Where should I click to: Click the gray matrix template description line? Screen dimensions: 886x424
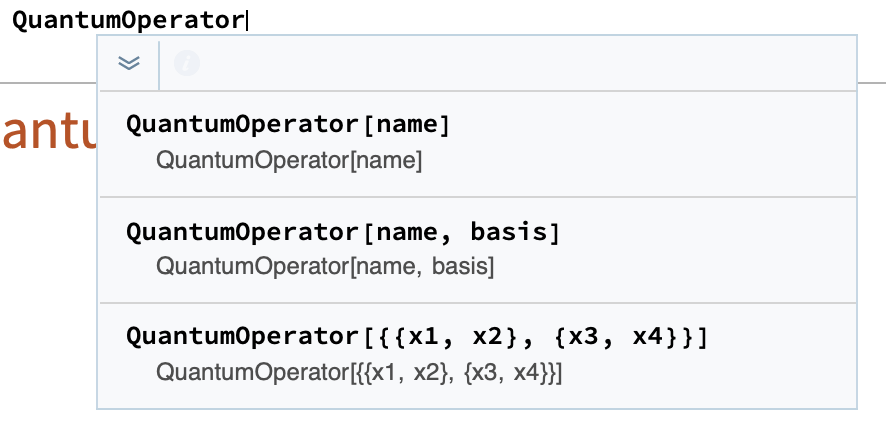coord(359,373)
